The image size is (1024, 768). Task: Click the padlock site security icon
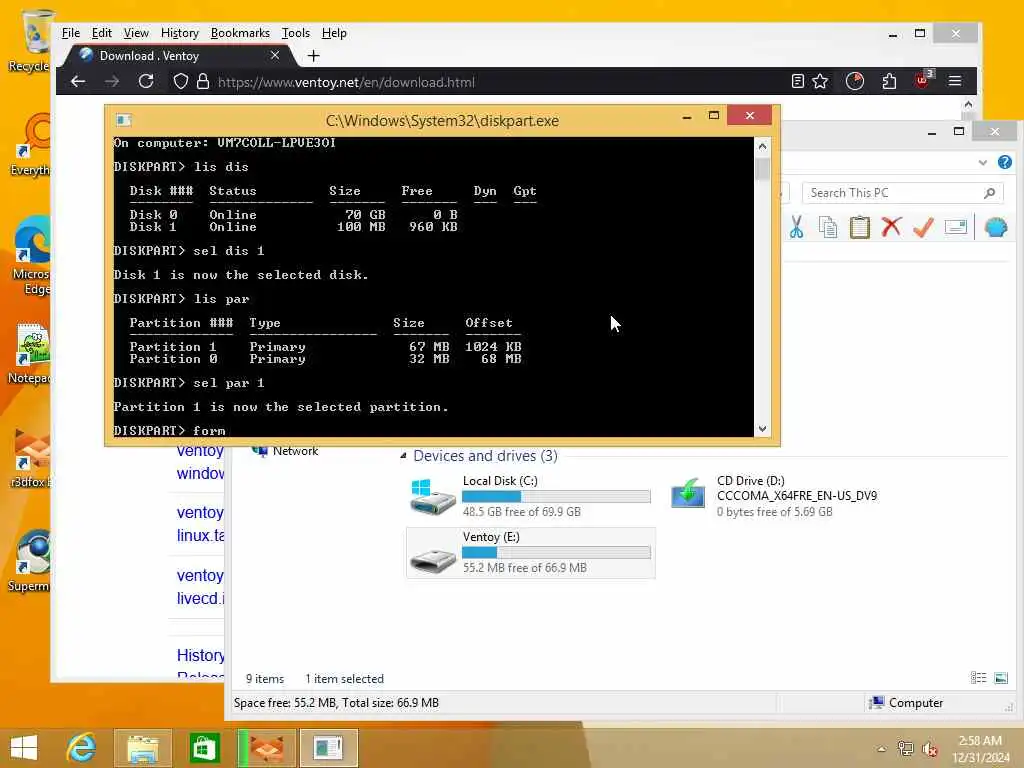203,82
